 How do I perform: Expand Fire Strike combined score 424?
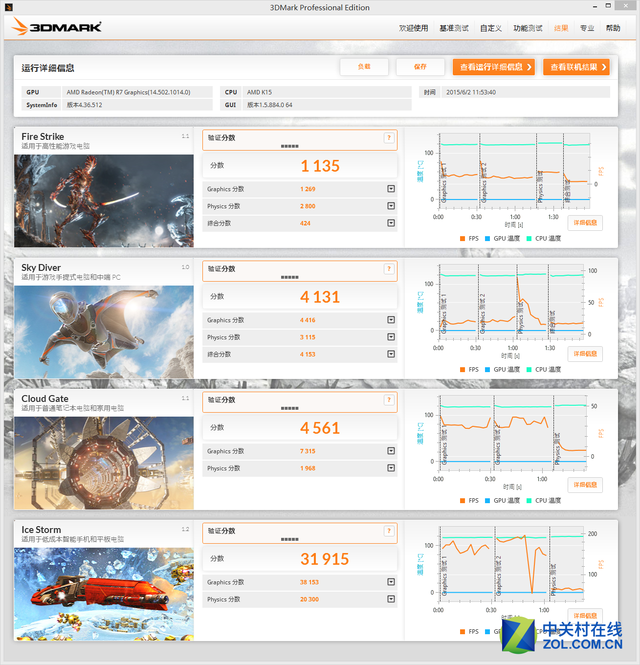click(x=391, y=223)
